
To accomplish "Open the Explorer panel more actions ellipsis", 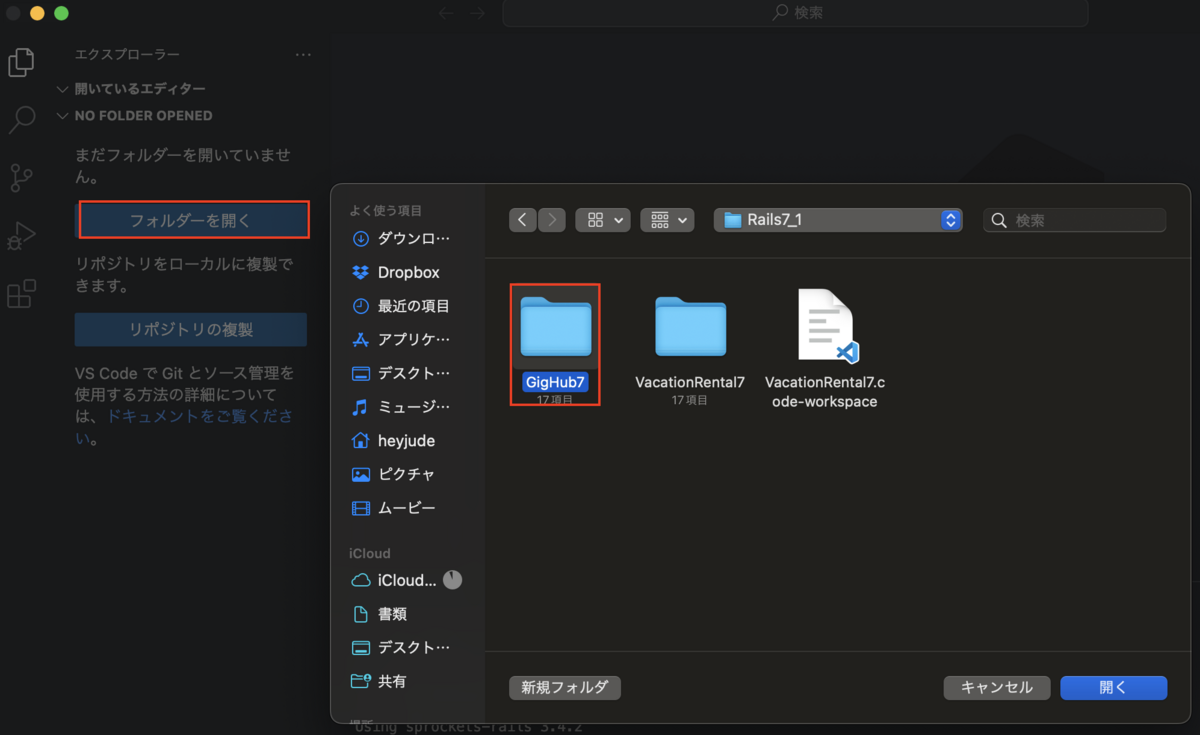I will [303, 54].
